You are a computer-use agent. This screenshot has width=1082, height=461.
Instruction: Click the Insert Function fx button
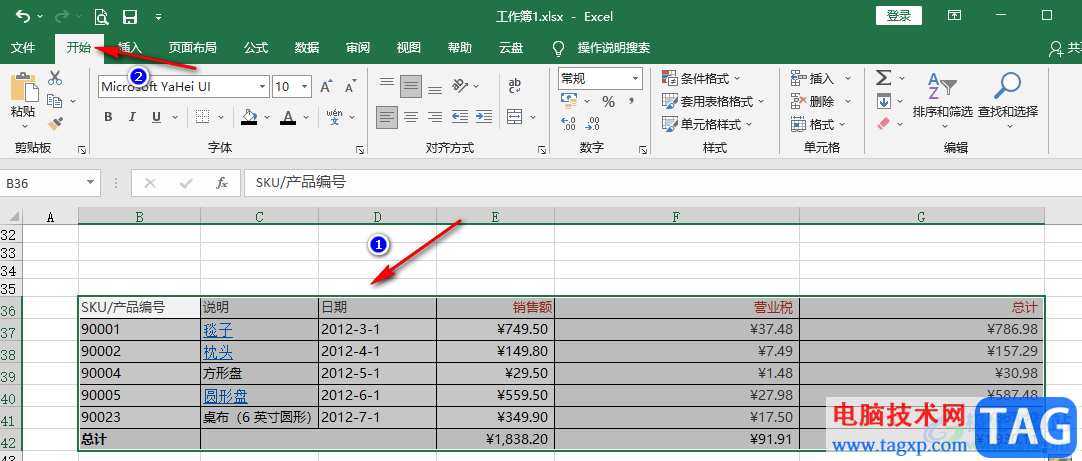tap(222, 184)
